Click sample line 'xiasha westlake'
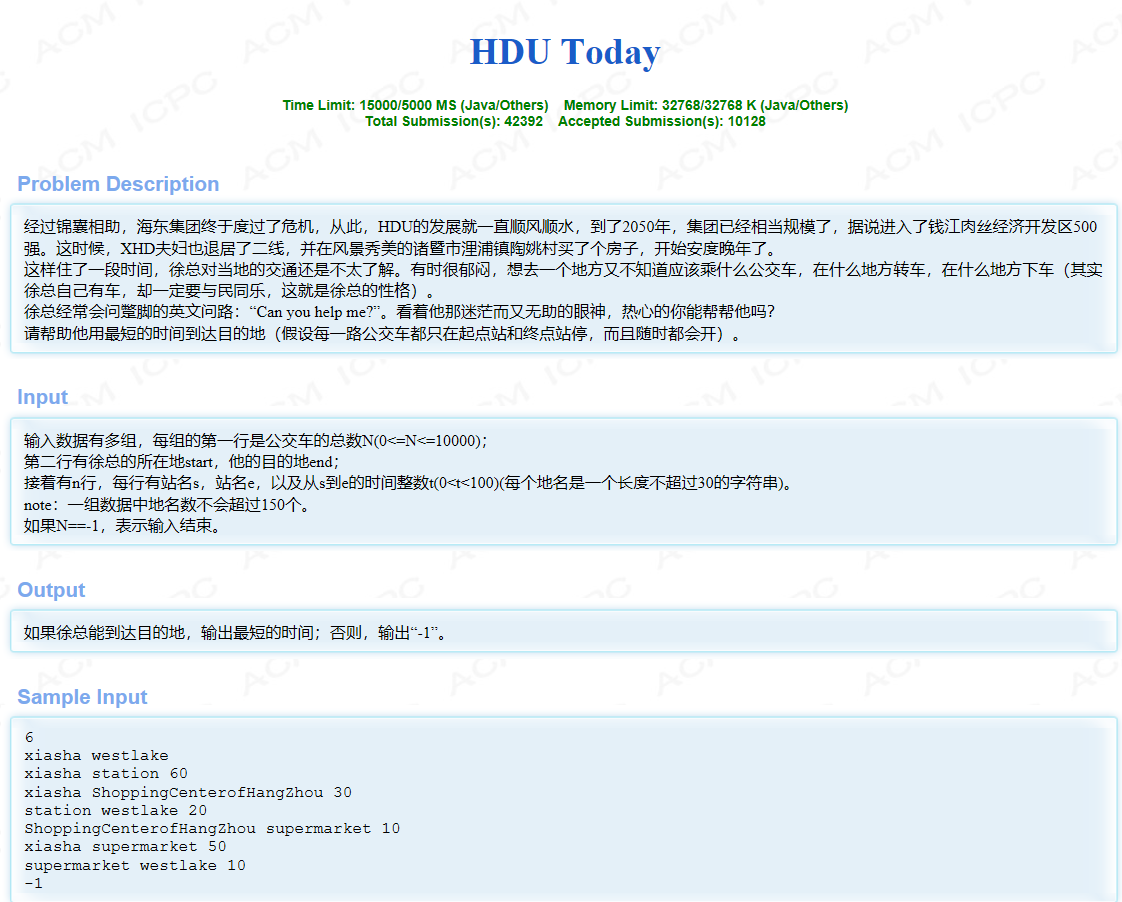The width and height of the screenshot is (1122, 902). tap(97, 755)
